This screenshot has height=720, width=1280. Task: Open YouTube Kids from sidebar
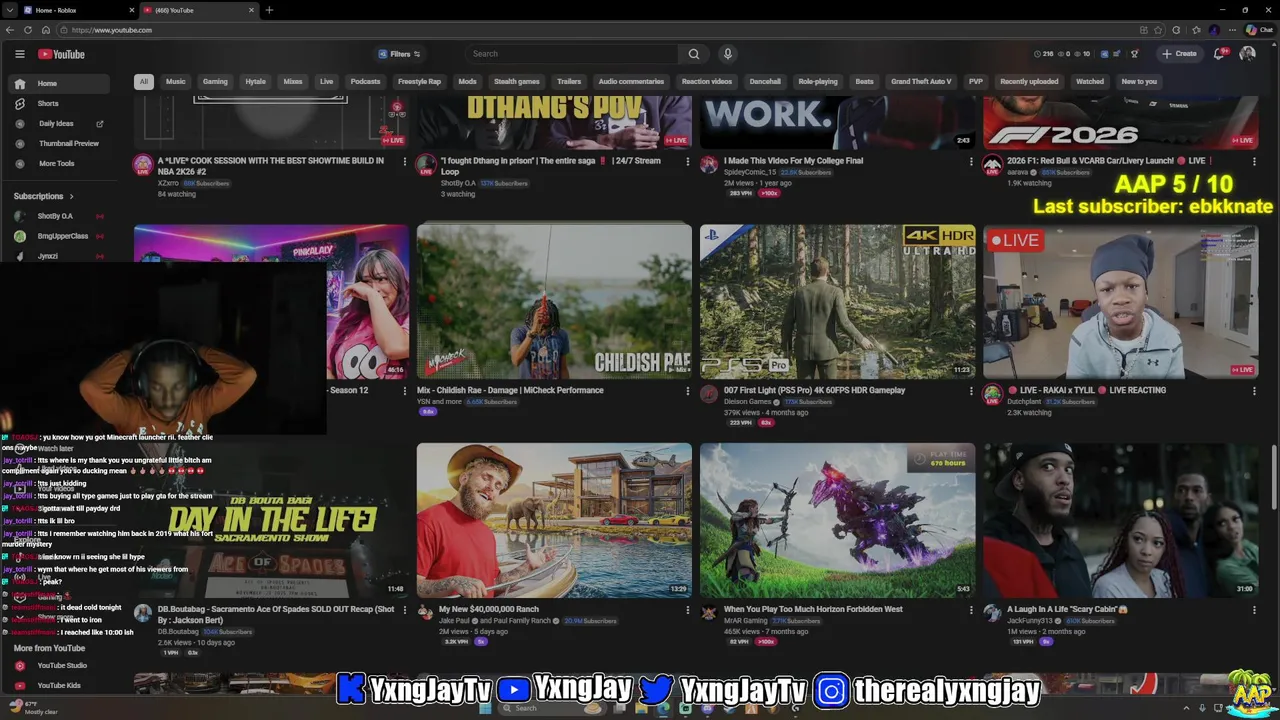point(59,685)
